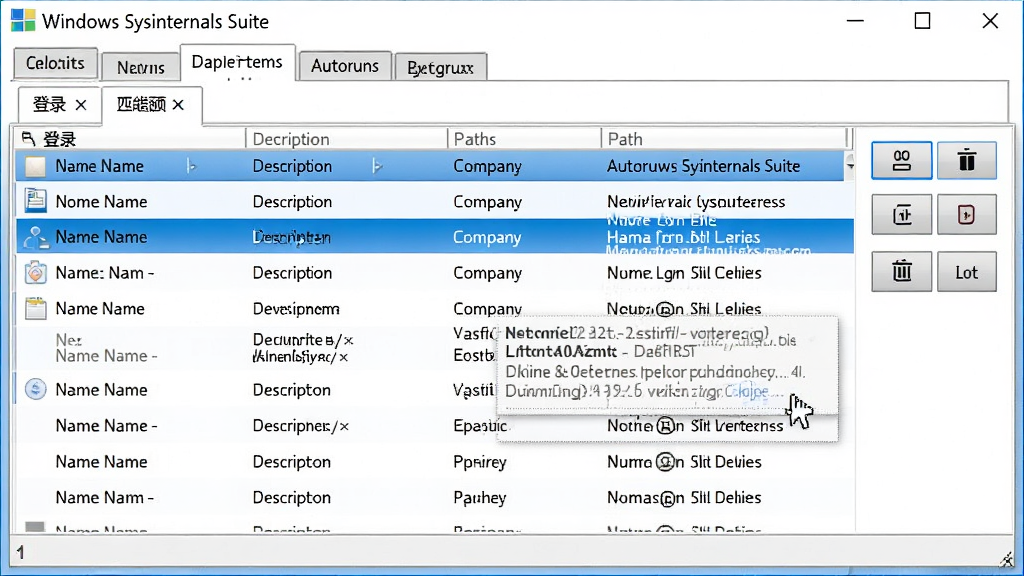
Task: Click the Ppnirey cell
Action: tap(480, 462)
